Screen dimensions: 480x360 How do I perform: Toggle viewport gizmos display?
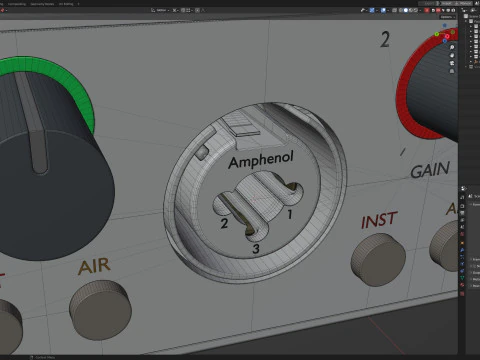(x=372, y=10)
